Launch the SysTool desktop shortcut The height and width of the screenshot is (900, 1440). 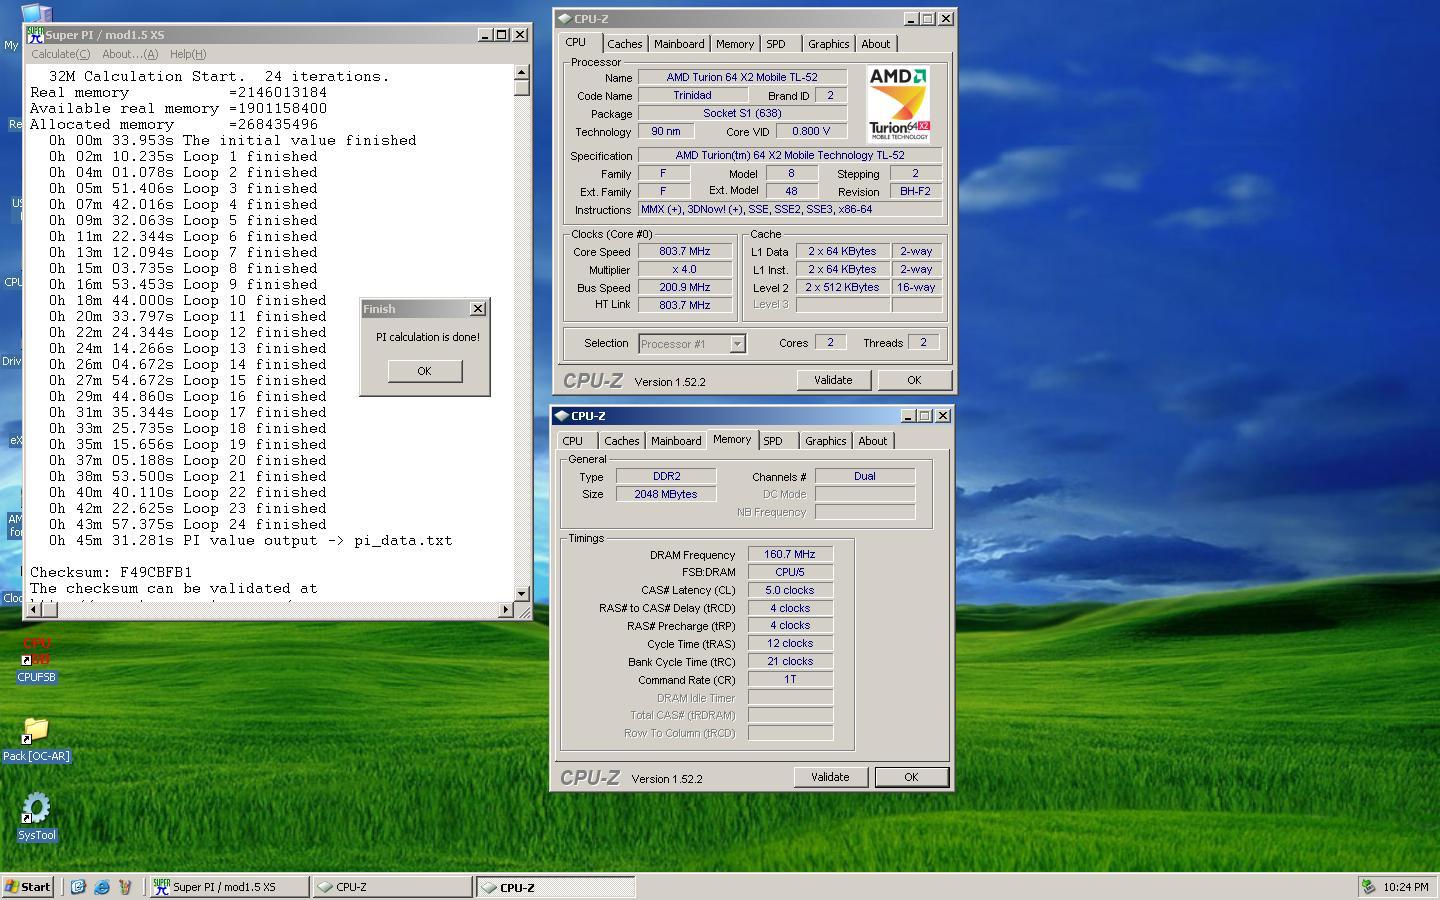point(36,817)
